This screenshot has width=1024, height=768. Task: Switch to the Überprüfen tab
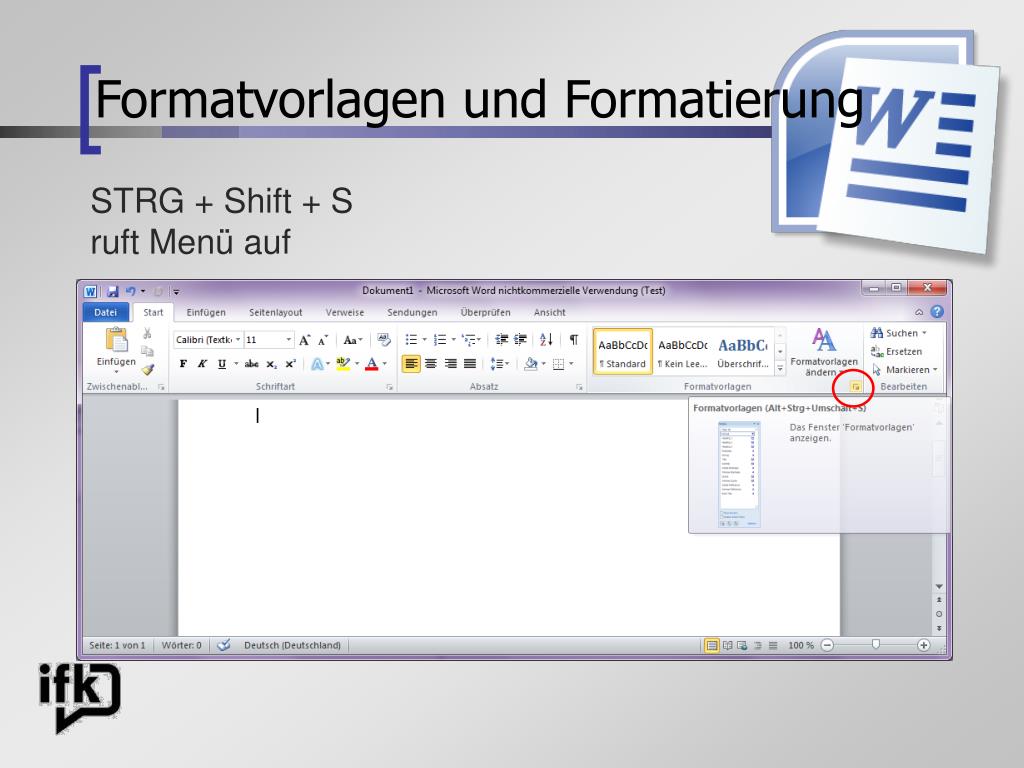tap(485, 313)
